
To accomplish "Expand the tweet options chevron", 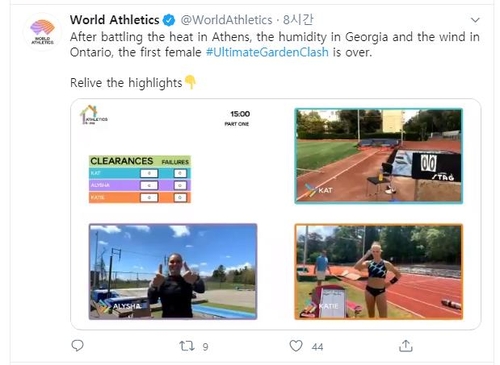I will 475,20.
